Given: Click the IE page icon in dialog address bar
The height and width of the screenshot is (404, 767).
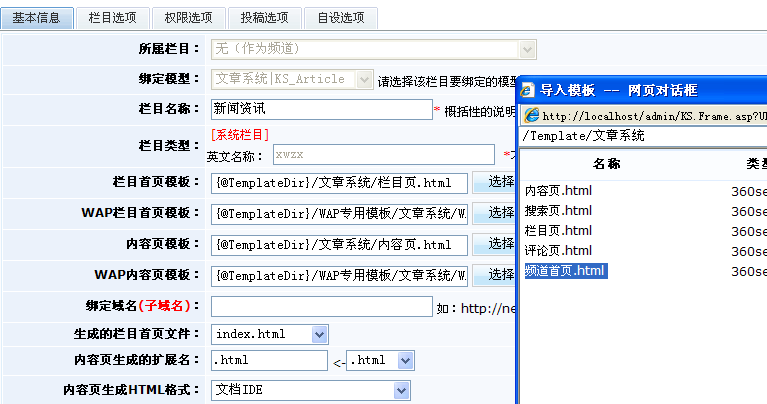Looking at the screenshot, I should (x=532, y=116).
